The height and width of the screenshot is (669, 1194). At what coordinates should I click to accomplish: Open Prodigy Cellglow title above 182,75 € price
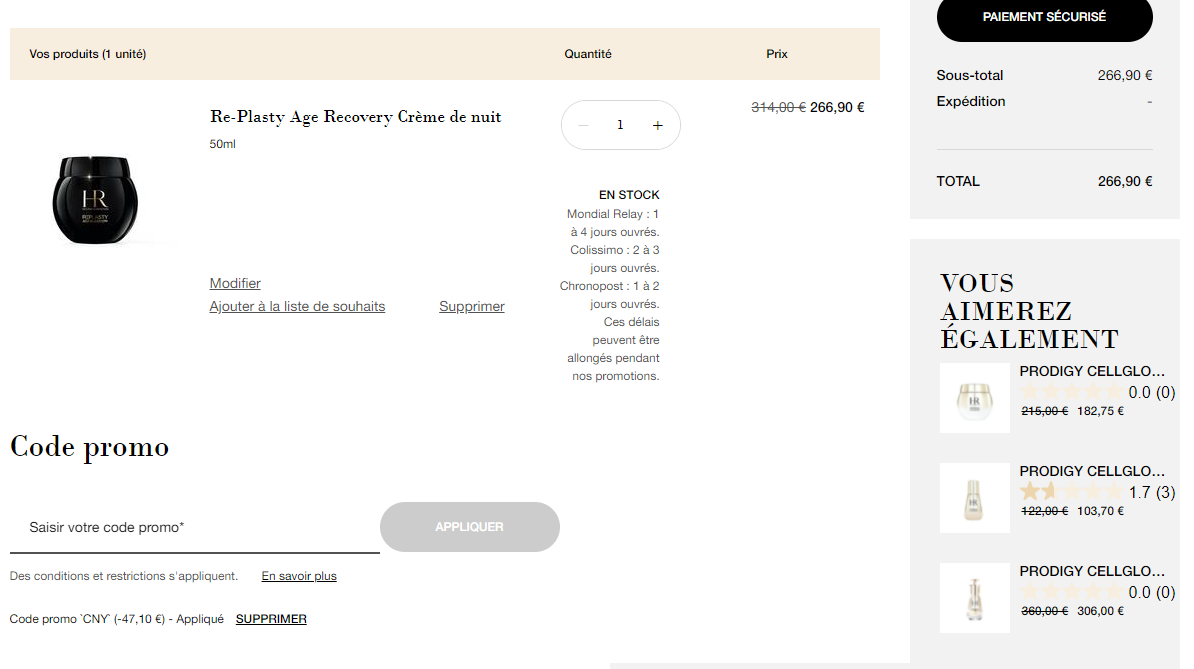pyautogui.click(x=1093, y=371)
